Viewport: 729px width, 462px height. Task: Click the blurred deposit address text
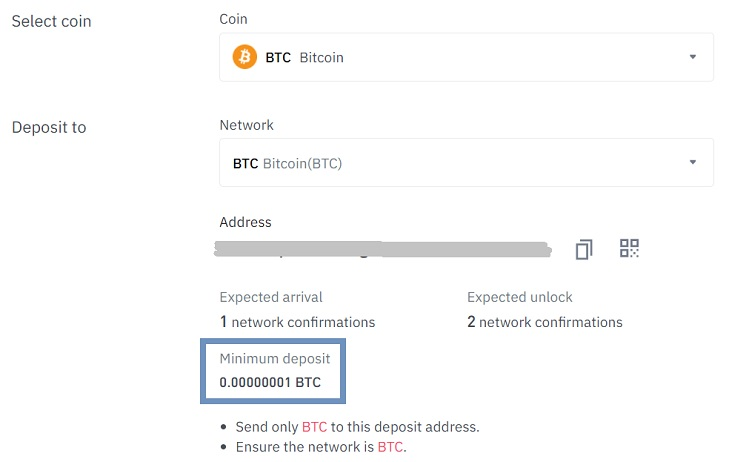[385, 249]
